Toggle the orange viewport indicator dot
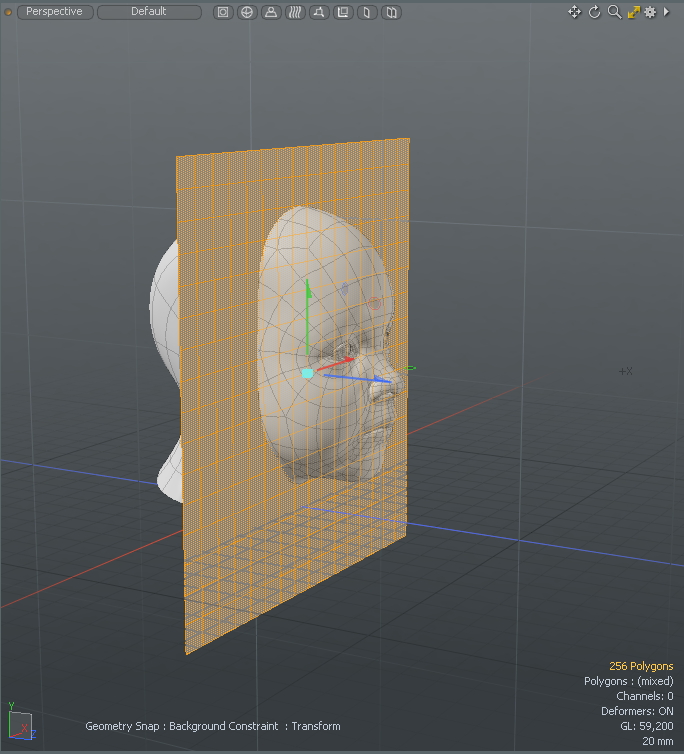This screenshot has width=684, height=754. point(7,12)
